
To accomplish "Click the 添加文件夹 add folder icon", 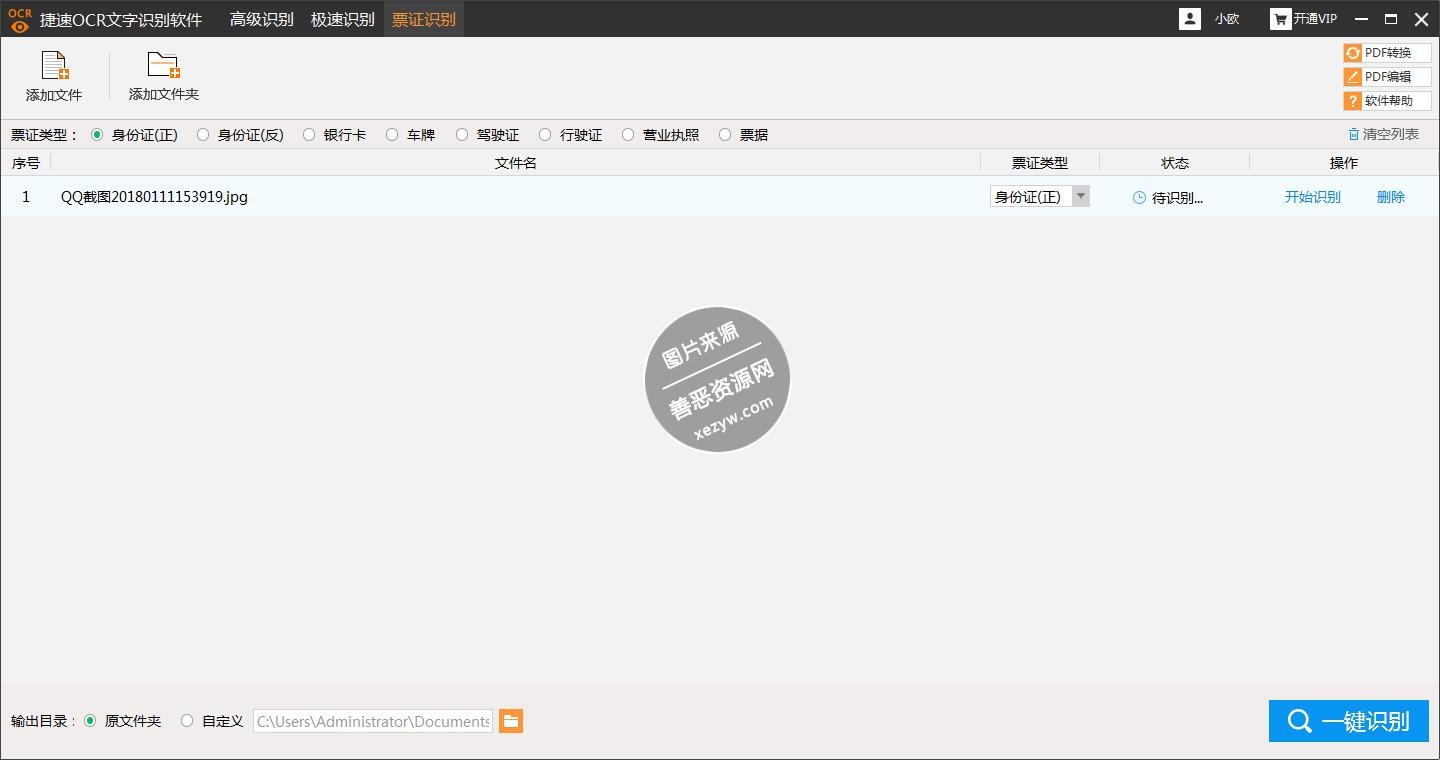I will (x=163, y=66).
